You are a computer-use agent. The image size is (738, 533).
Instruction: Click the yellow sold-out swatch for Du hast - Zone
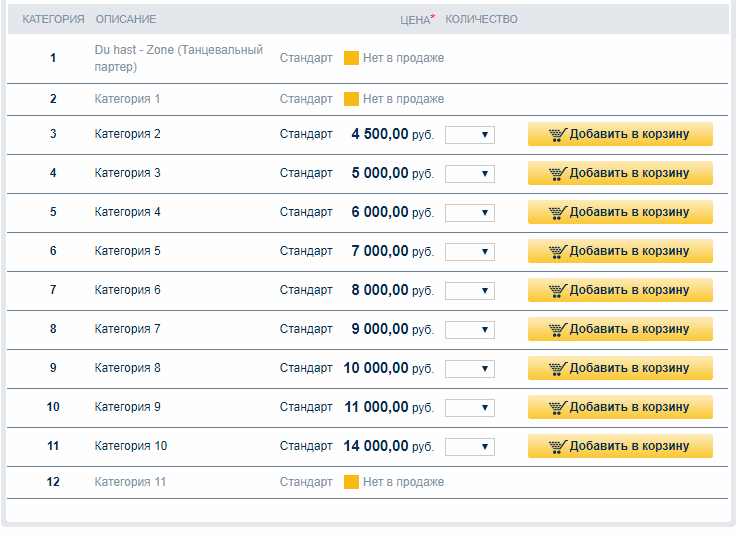351,59
